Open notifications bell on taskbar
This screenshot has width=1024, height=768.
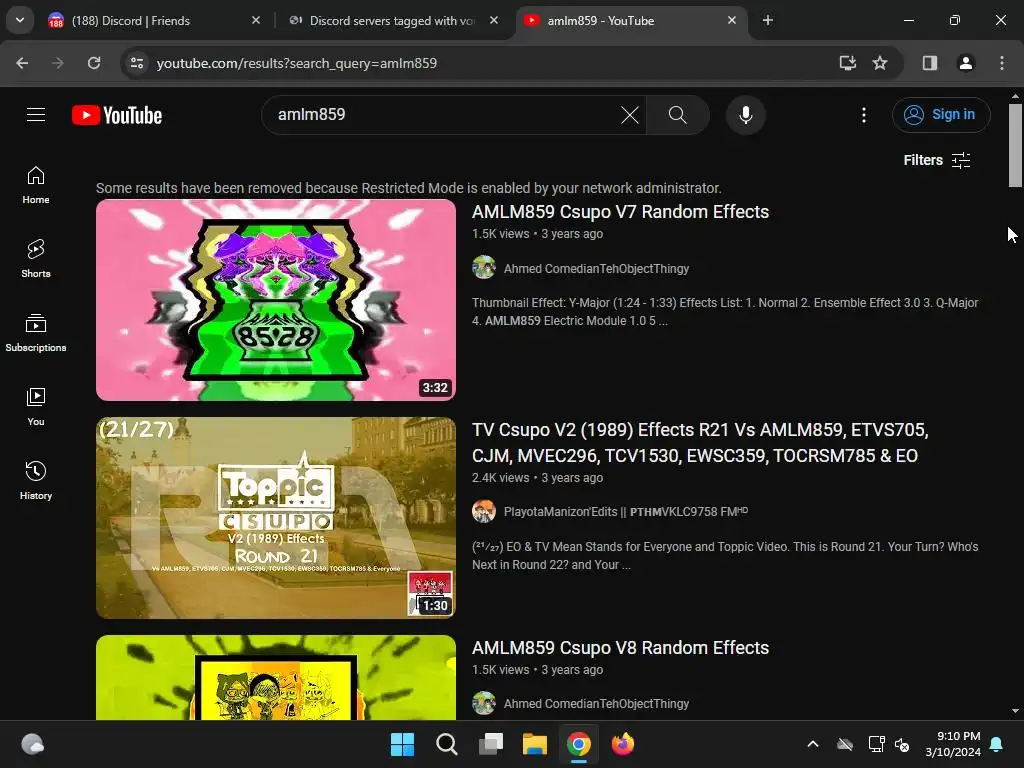click(997, 744)
